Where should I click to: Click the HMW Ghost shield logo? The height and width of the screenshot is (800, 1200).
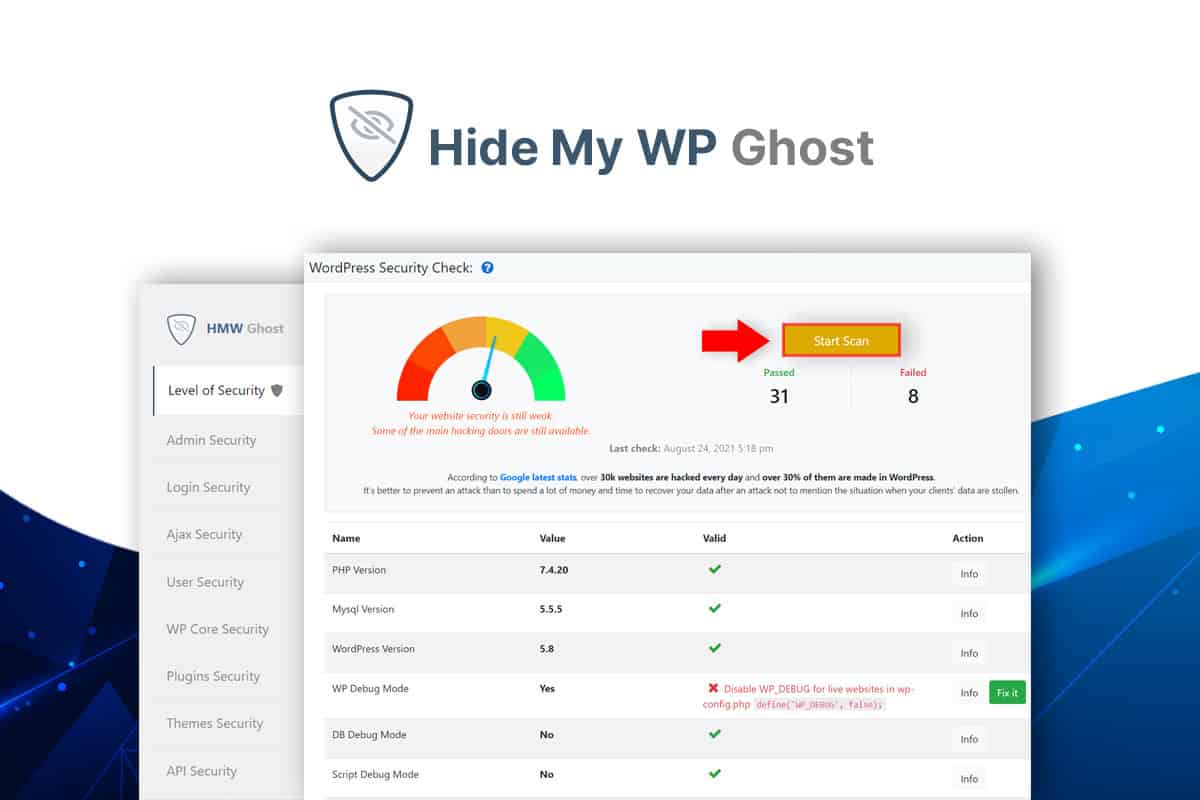[183, 328]
